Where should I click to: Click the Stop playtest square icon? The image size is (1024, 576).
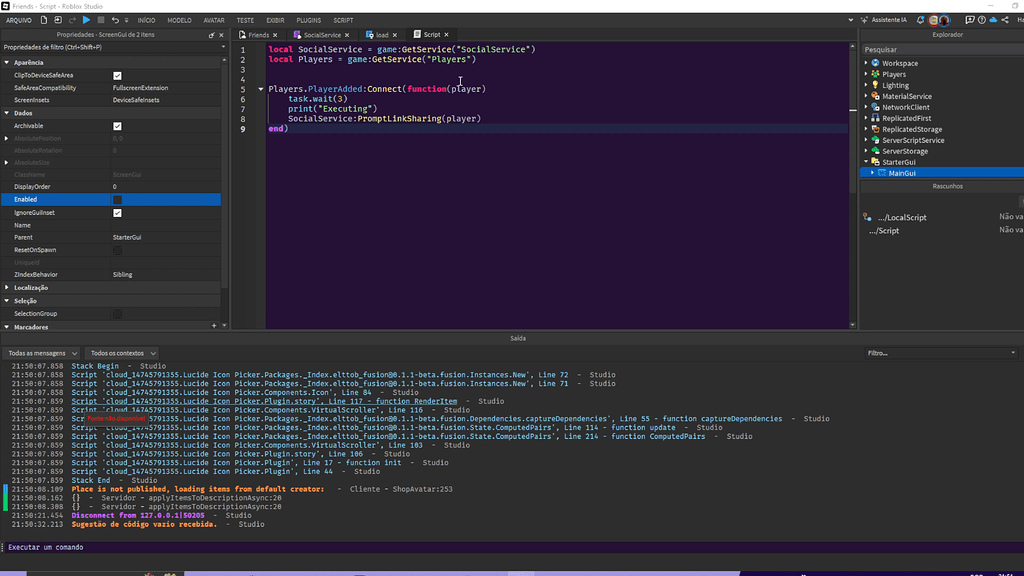pyautogui.click(x=102, y=20)
